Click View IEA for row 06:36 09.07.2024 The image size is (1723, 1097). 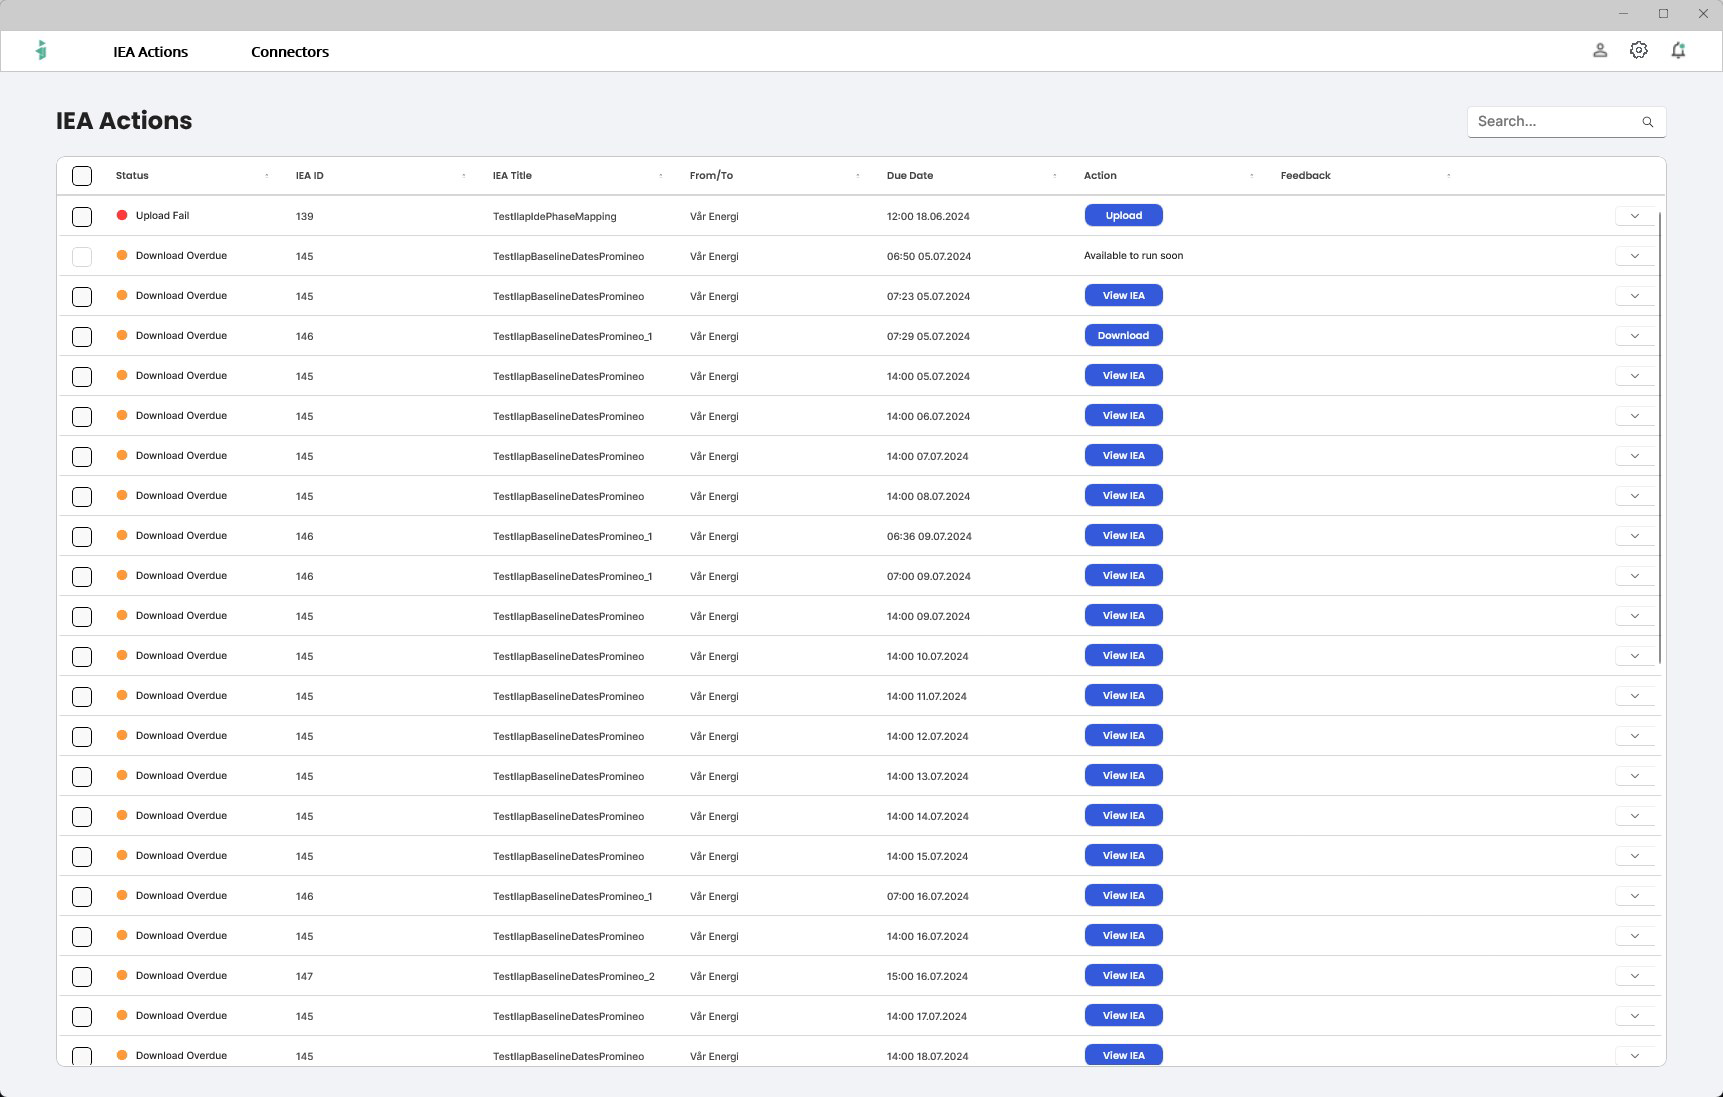coord(1124,536)
